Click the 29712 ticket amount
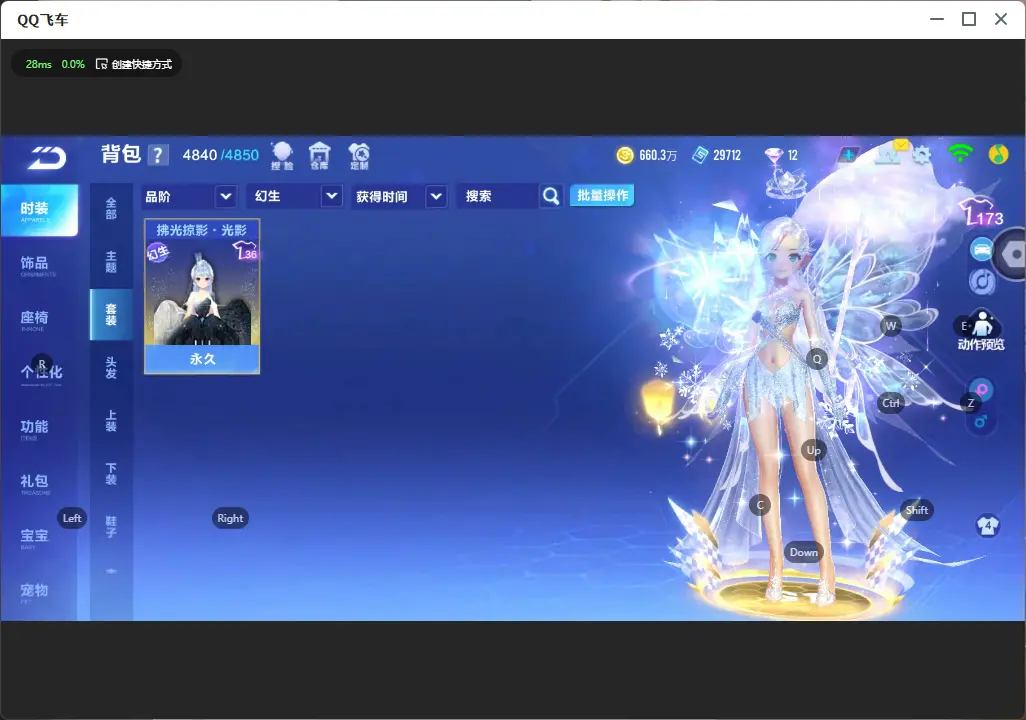The image size is (1026, 720). (x=727, y=155)
